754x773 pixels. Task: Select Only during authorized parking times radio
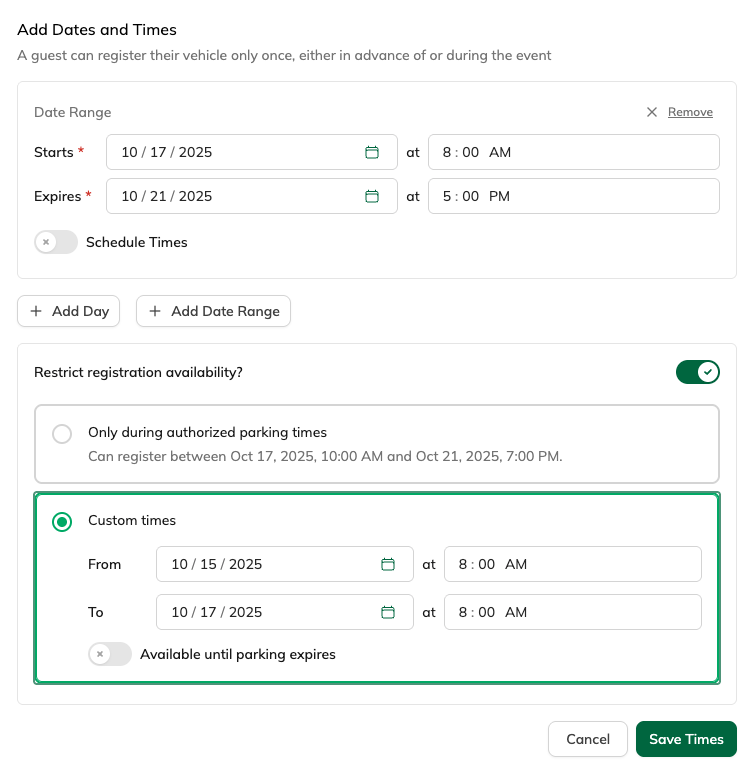62,434
